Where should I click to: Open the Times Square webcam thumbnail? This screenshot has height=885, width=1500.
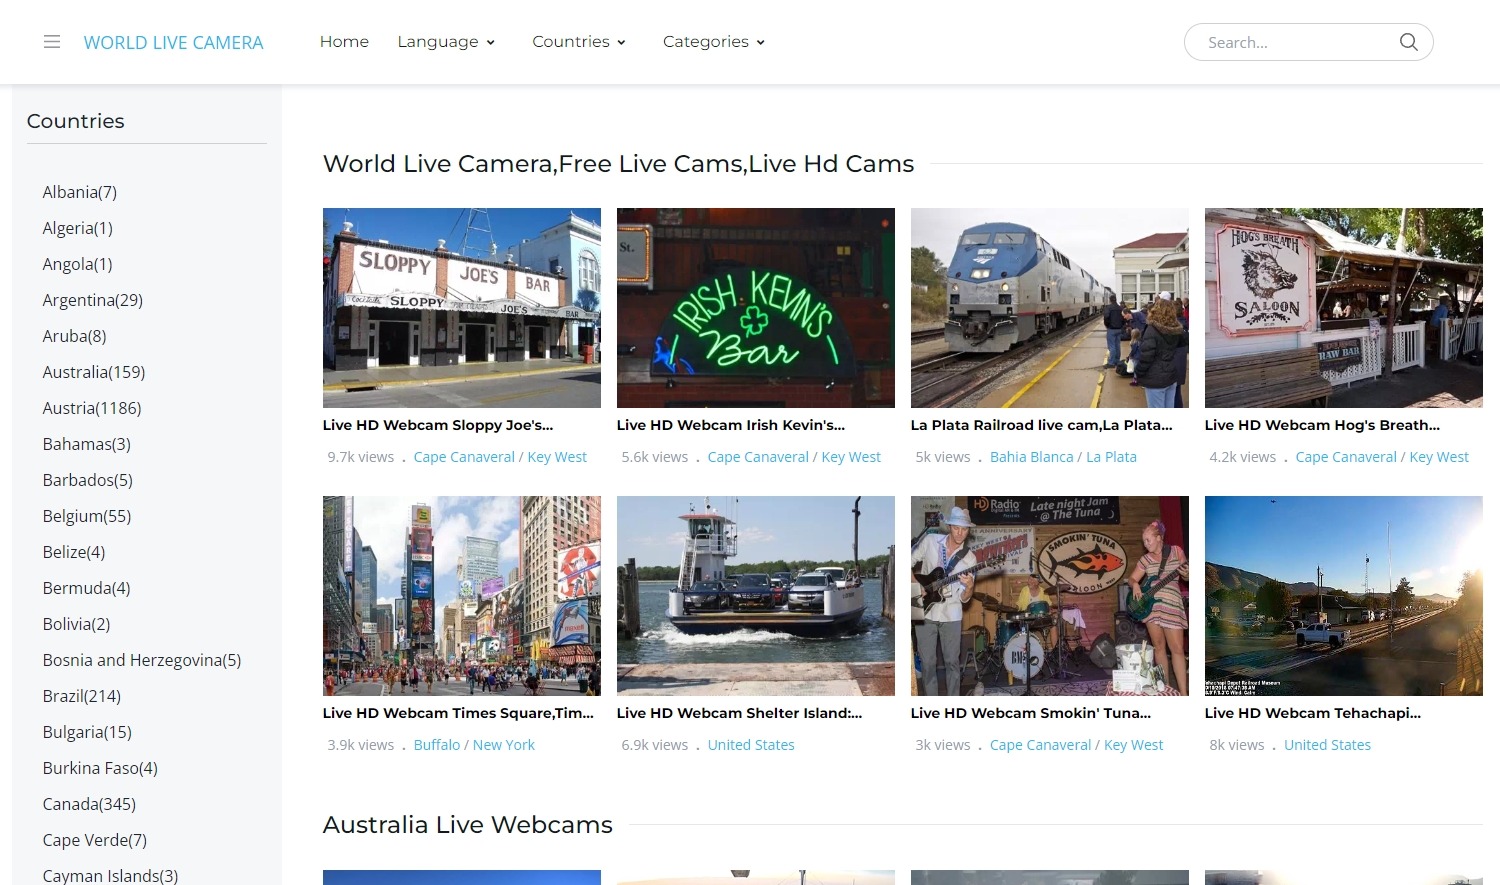click(461, 596)
